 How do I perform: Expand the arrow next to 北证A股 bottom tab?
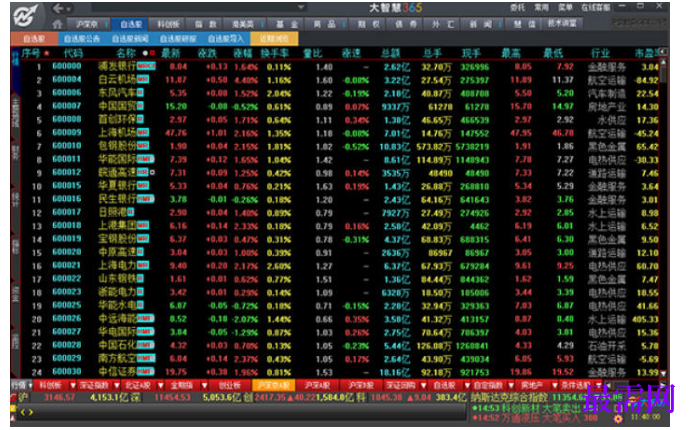[x=160, y=386]
